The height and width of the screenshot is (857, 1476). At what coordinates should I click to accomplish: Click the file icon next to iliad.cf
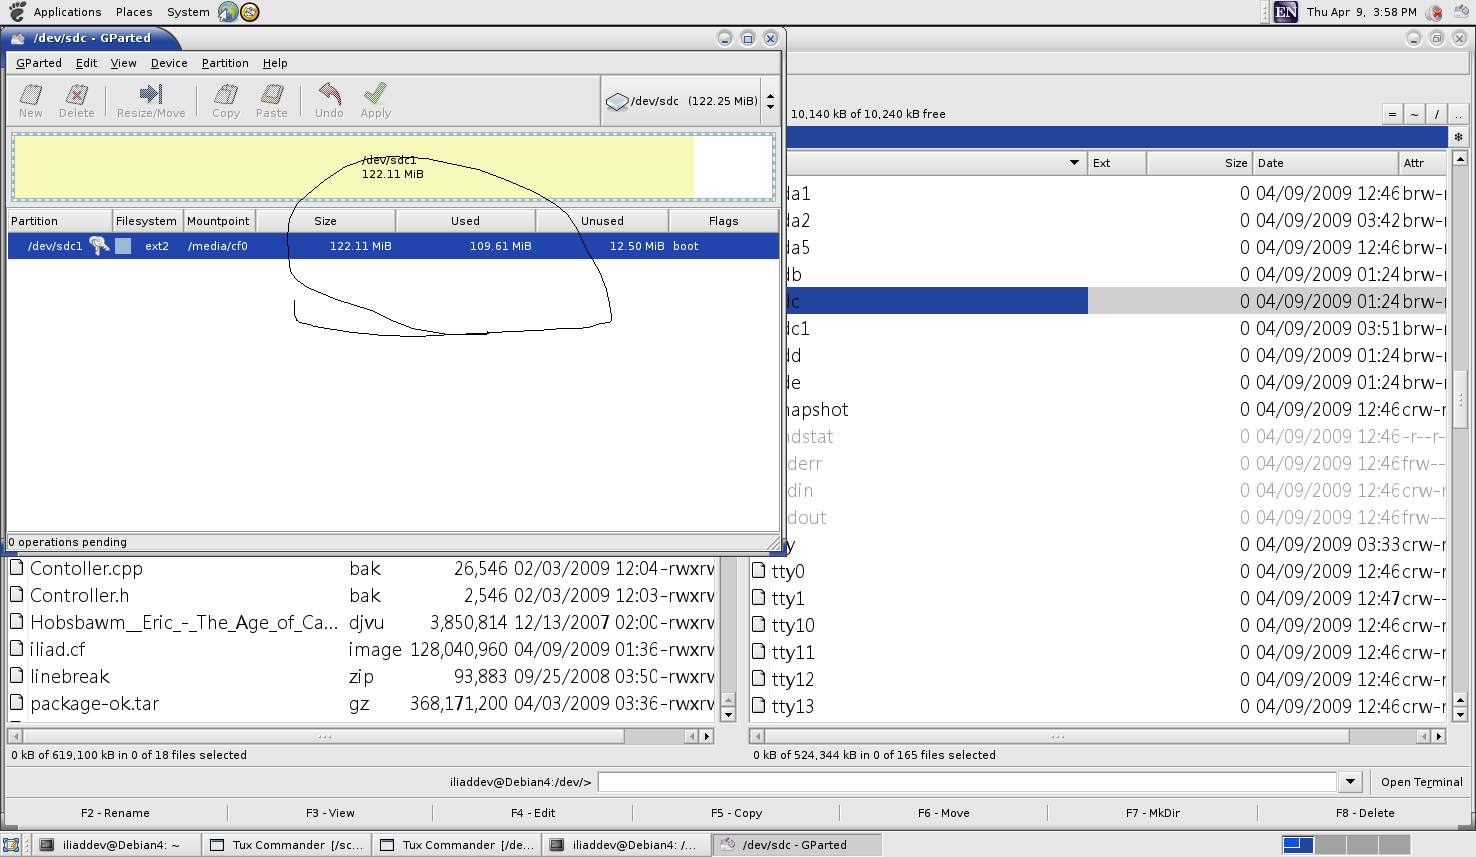[17, 649]
